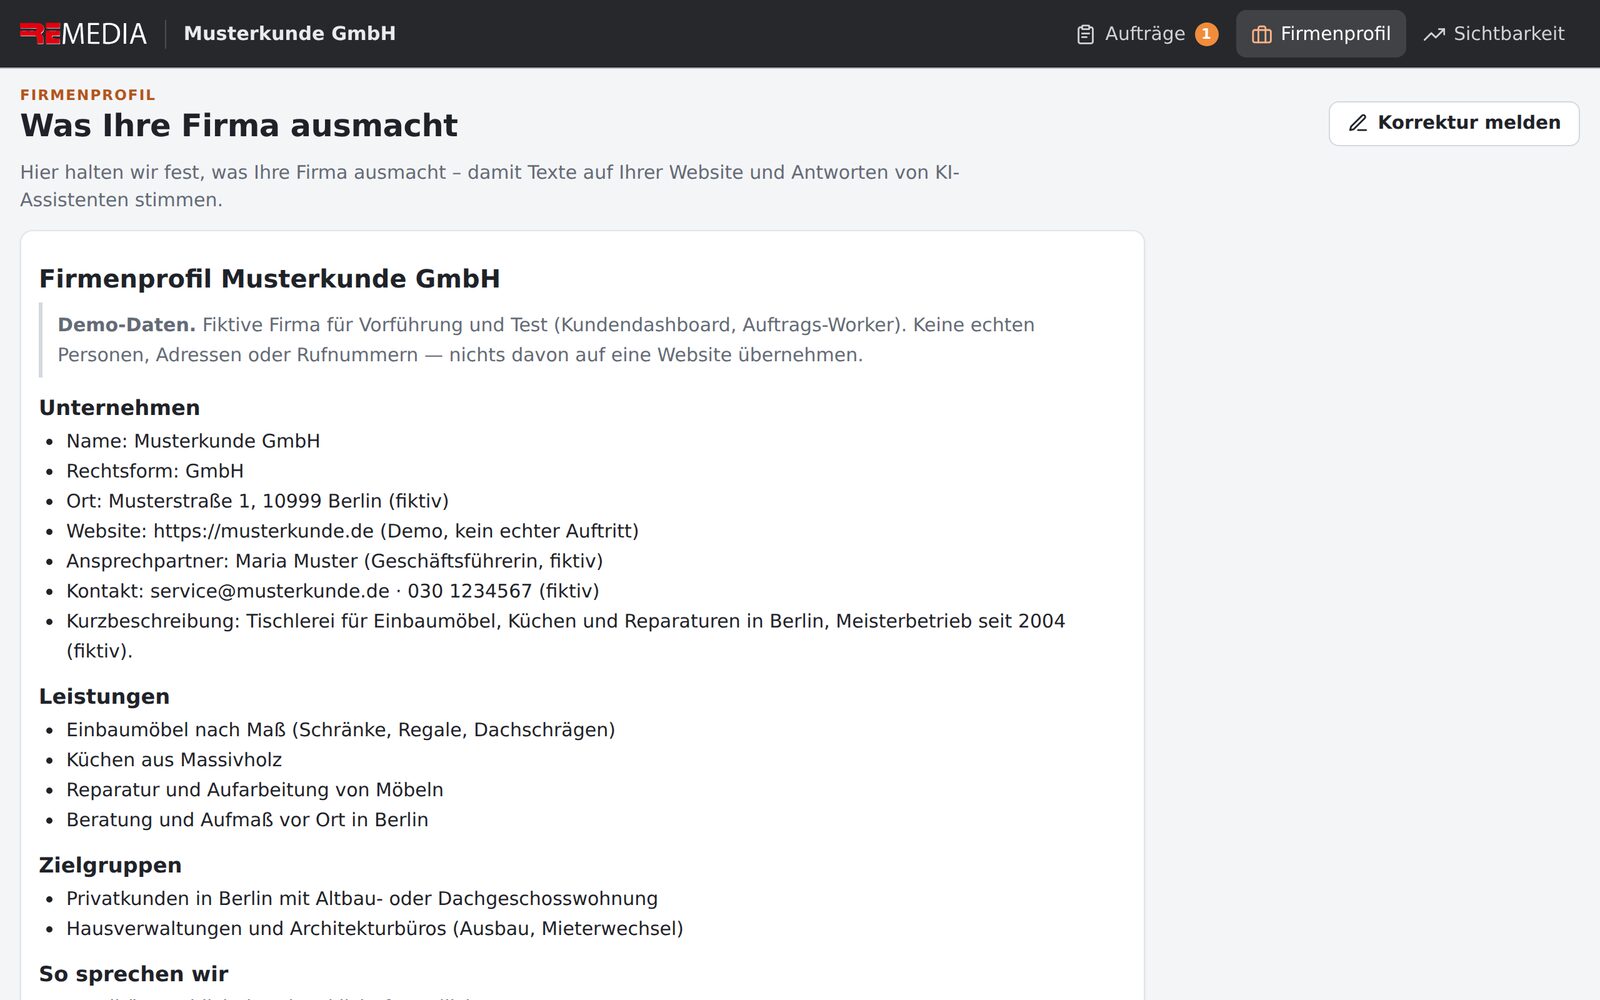
Task: Click the REMEDIA logo
Action: tap(83, 34)
